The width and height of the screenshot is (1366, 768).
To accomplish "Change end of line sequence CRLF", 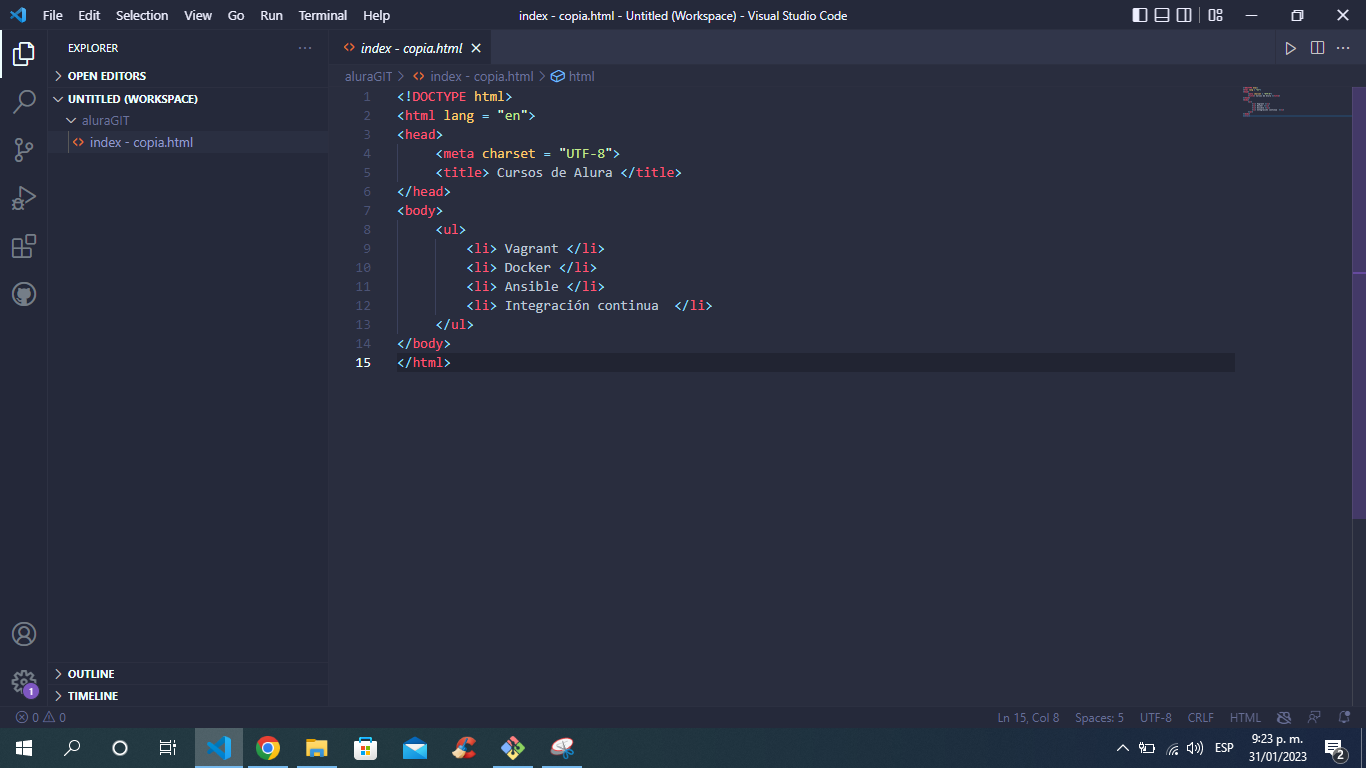I will point(1200,718).
